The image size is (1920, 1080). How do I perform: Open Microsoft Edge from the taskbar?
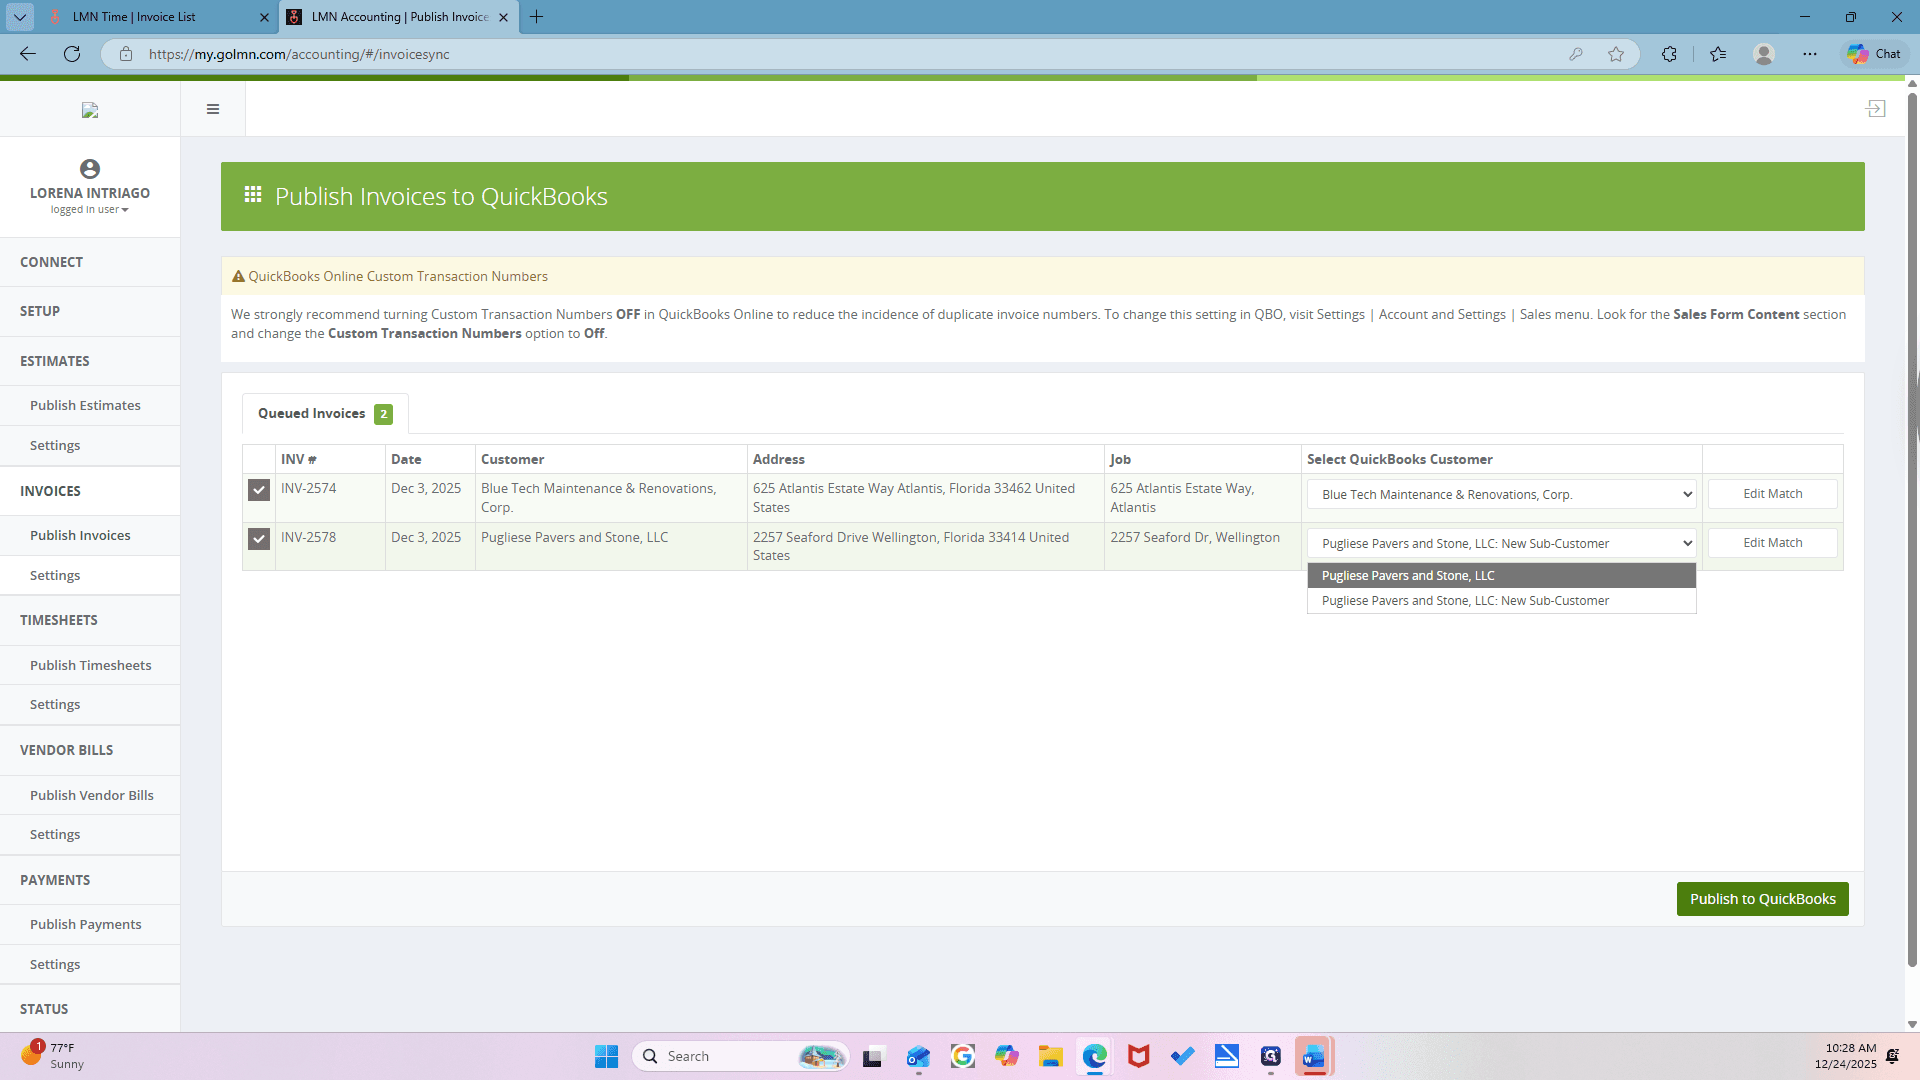pyautogui.click(x=1094, y=1056)
